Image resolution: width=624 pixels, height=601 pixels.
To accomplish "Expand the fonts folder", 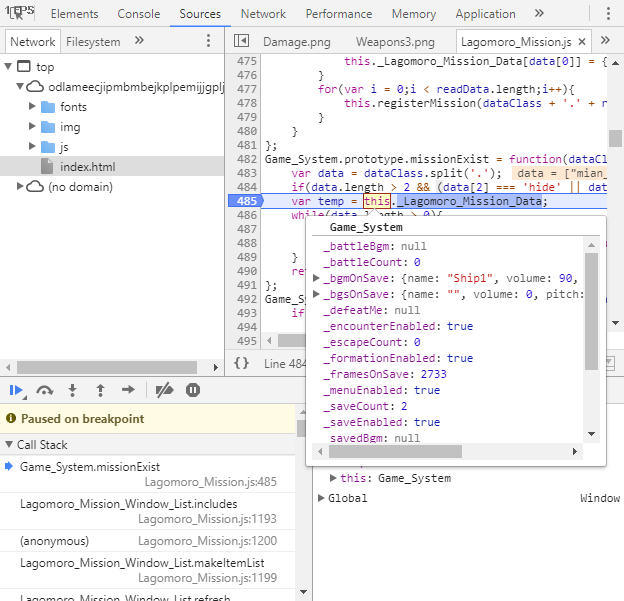I will coord(33,106).
